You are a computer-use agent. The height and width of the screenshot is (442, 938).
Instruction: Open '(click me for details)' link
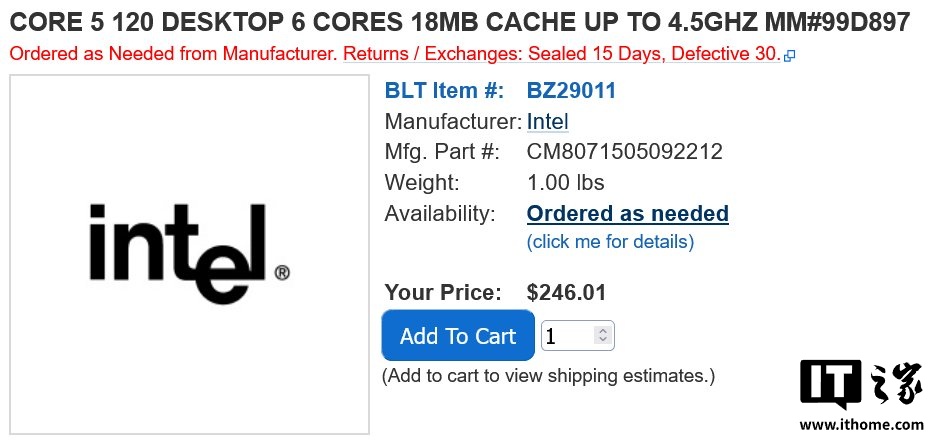610,242
